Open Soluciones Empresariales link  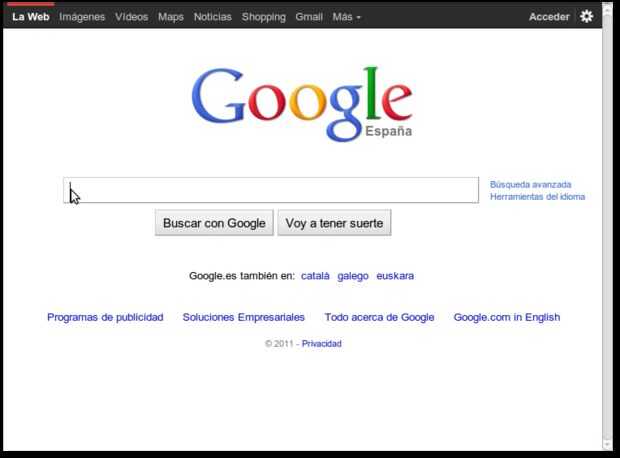244,317
